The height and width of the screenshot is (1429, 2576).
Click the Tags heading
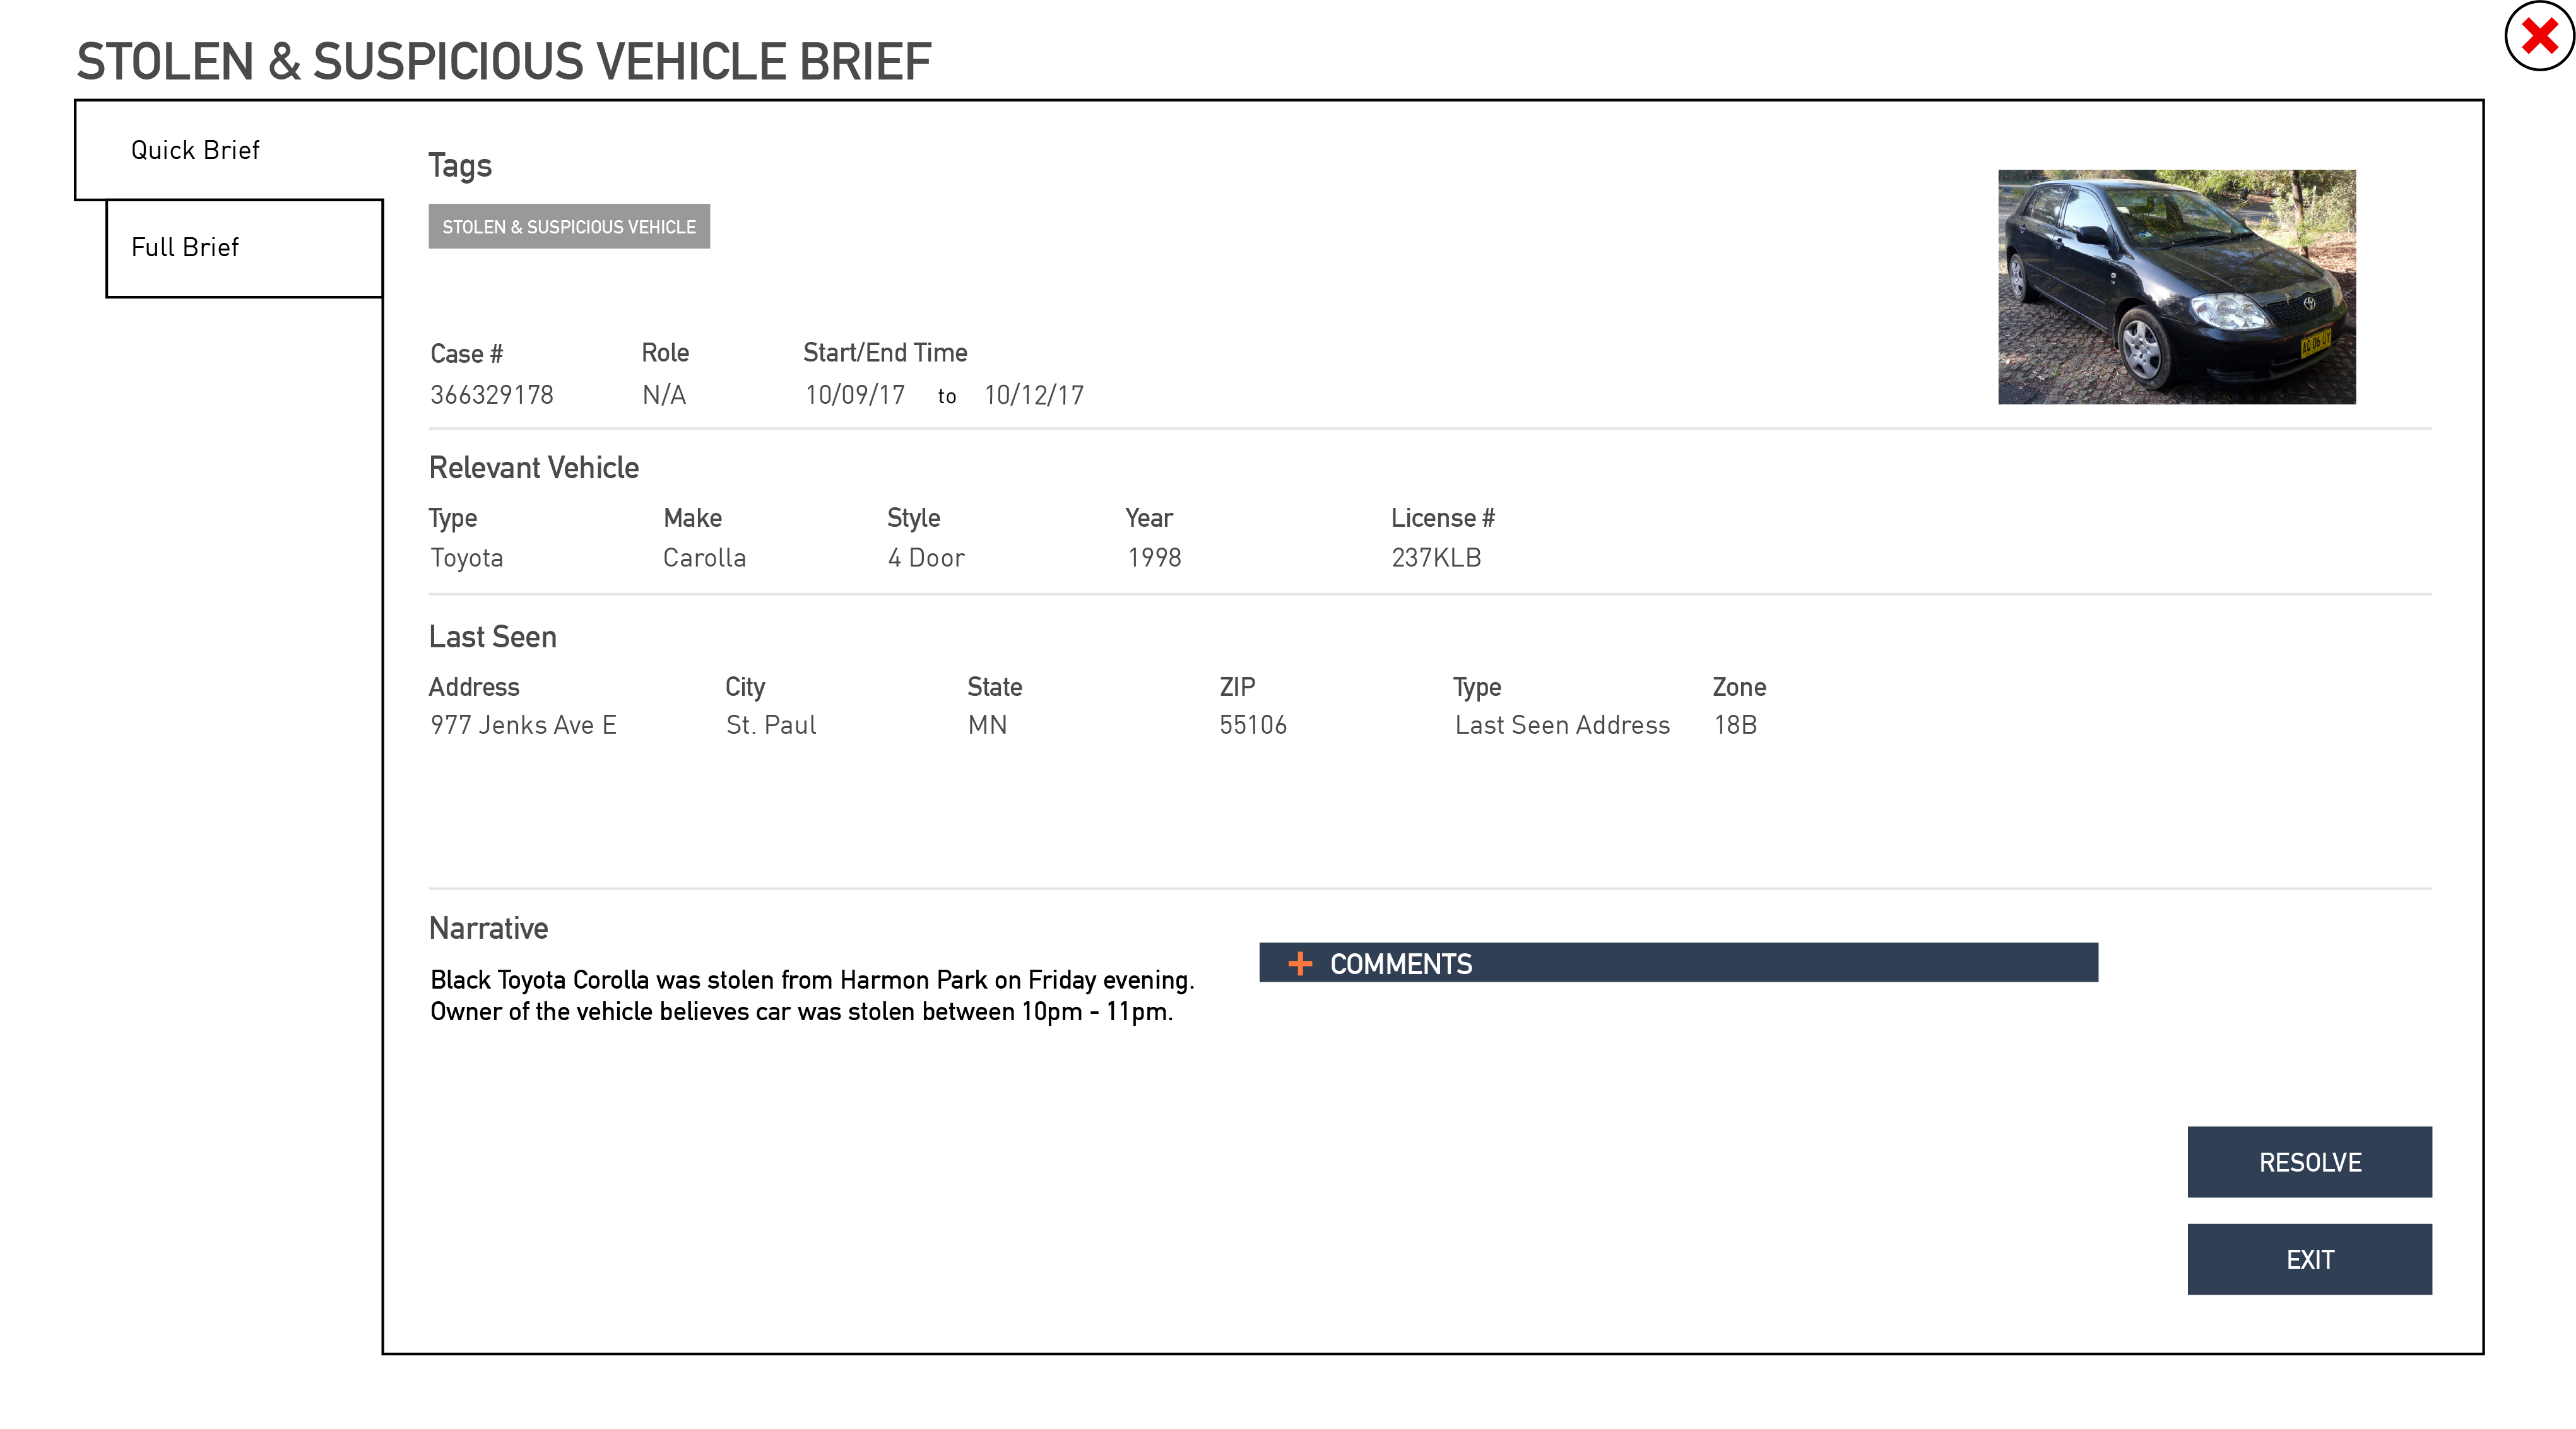460,166
